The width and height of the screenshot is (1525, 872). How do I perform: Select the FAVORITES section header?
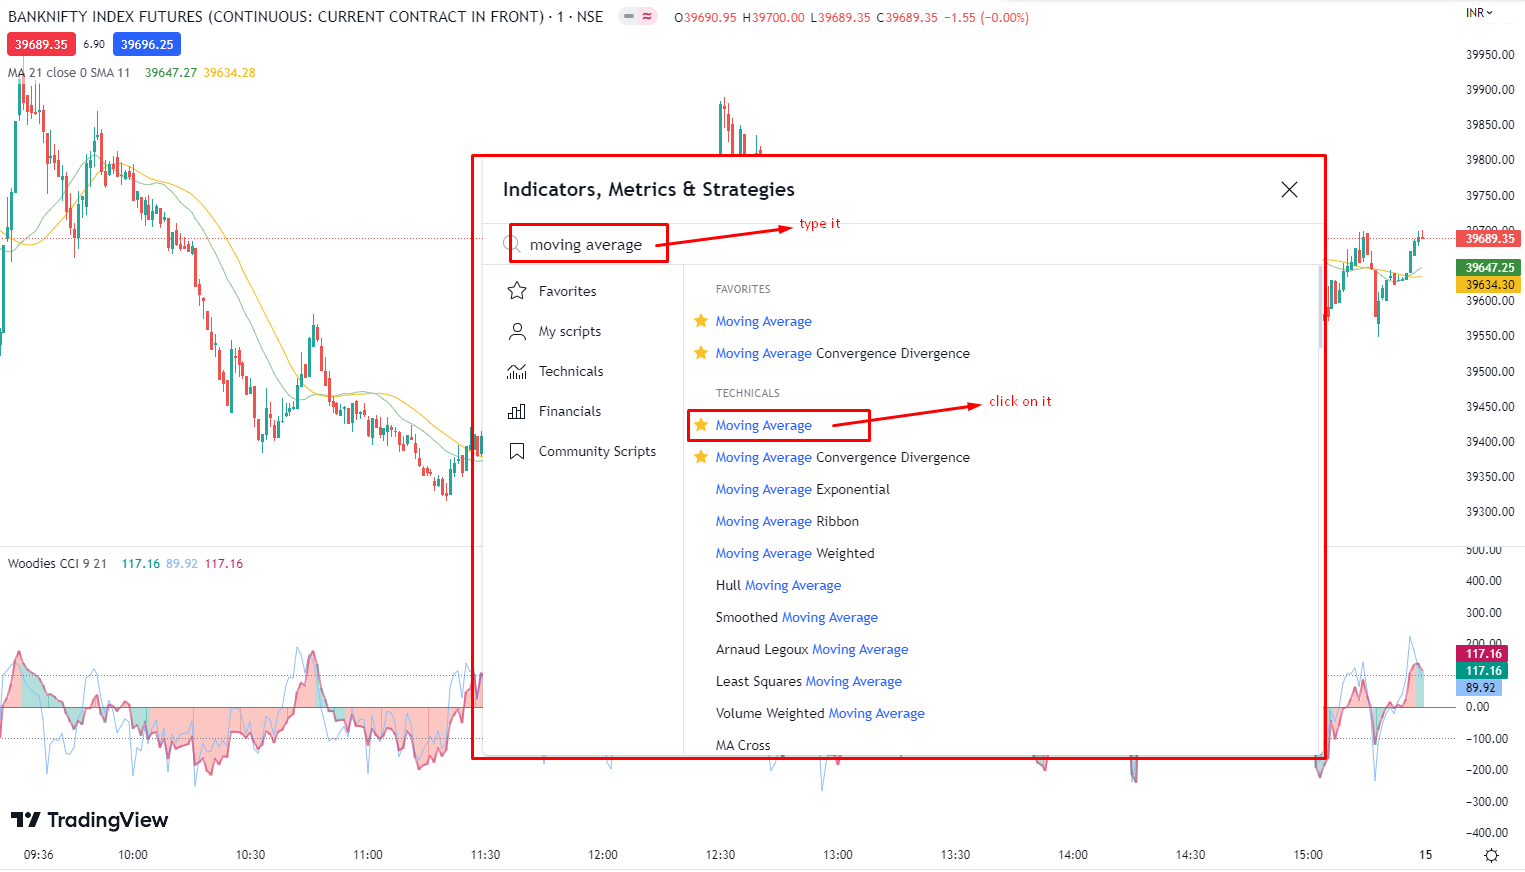coord(743,289)
